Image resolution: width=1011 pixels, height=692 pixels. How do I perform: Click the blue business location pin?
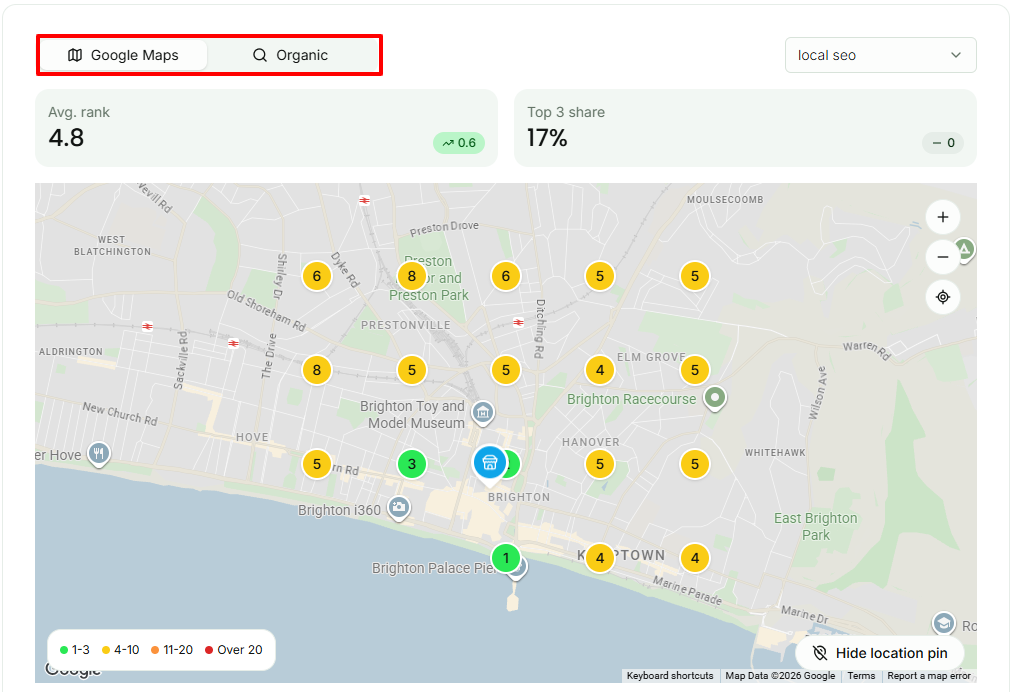(x=489, y=466)
